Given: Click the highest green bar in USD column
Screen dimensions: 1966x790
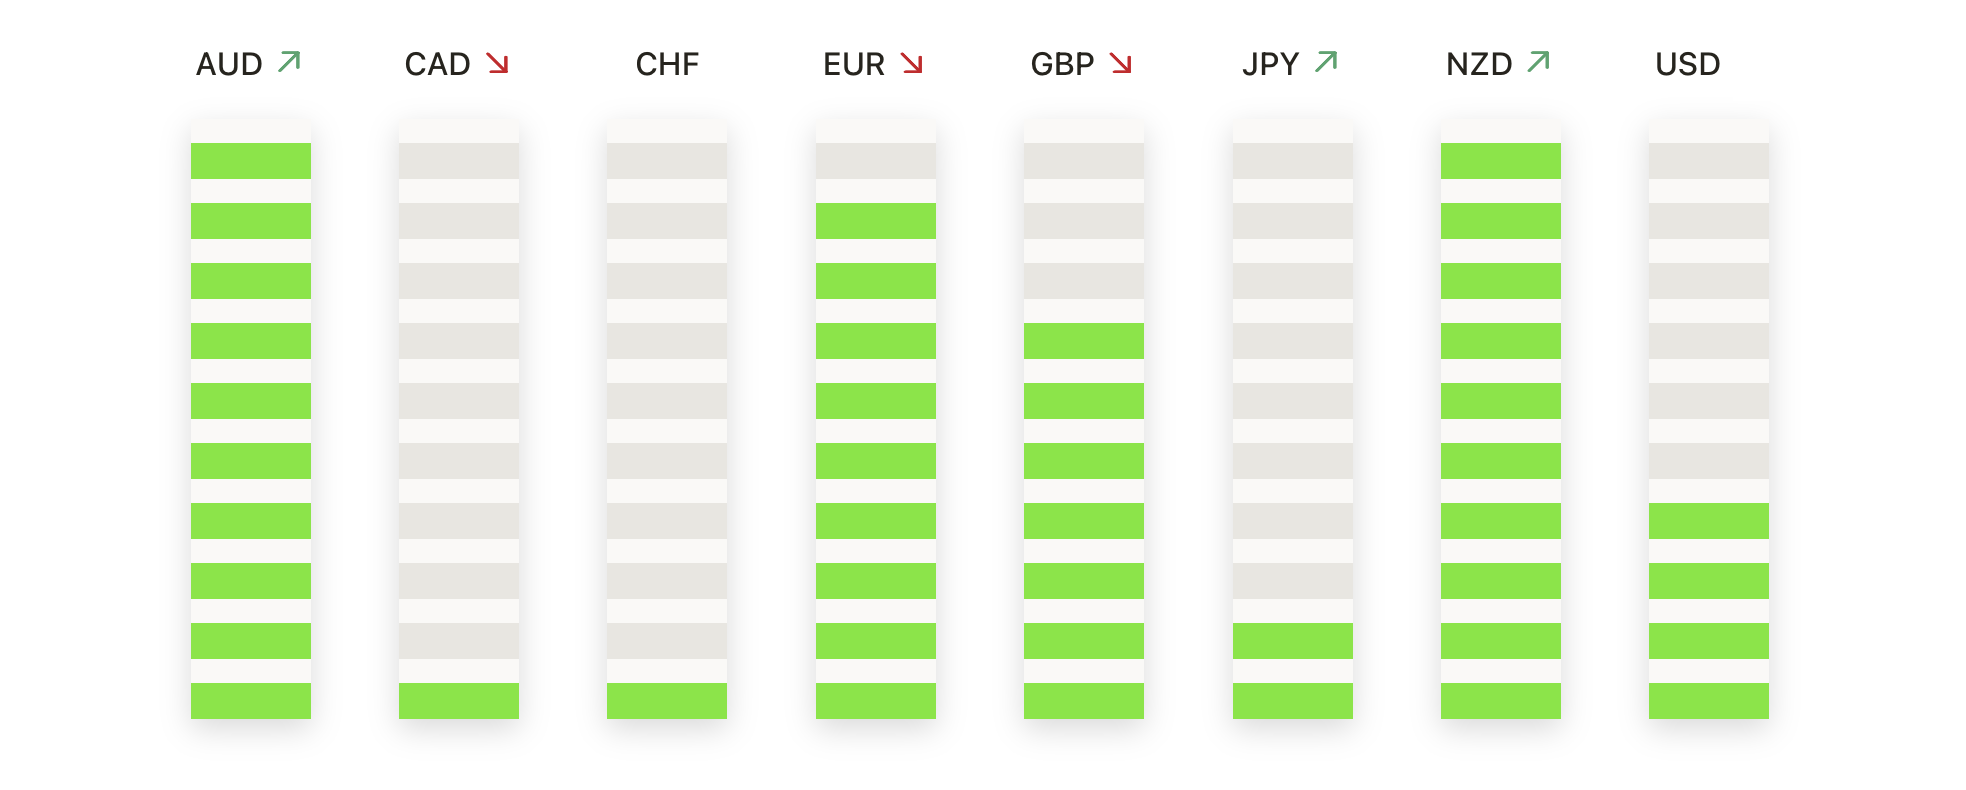Looking at the screenshot, I should pyautogui.click(x=1709, y=521).
